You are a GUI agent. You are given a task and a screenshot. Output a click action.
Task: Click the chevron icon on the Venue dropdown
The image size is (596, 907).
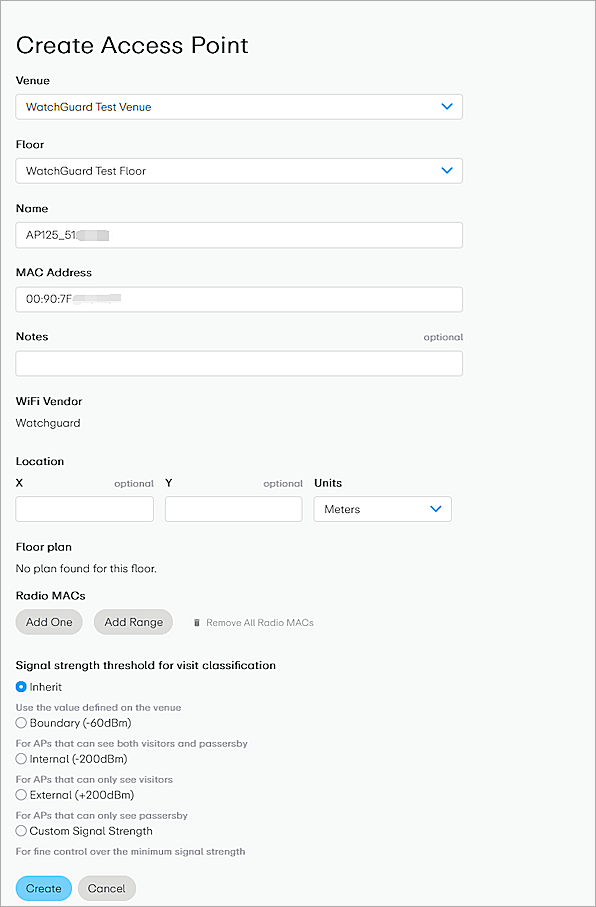tap(447, 106)
